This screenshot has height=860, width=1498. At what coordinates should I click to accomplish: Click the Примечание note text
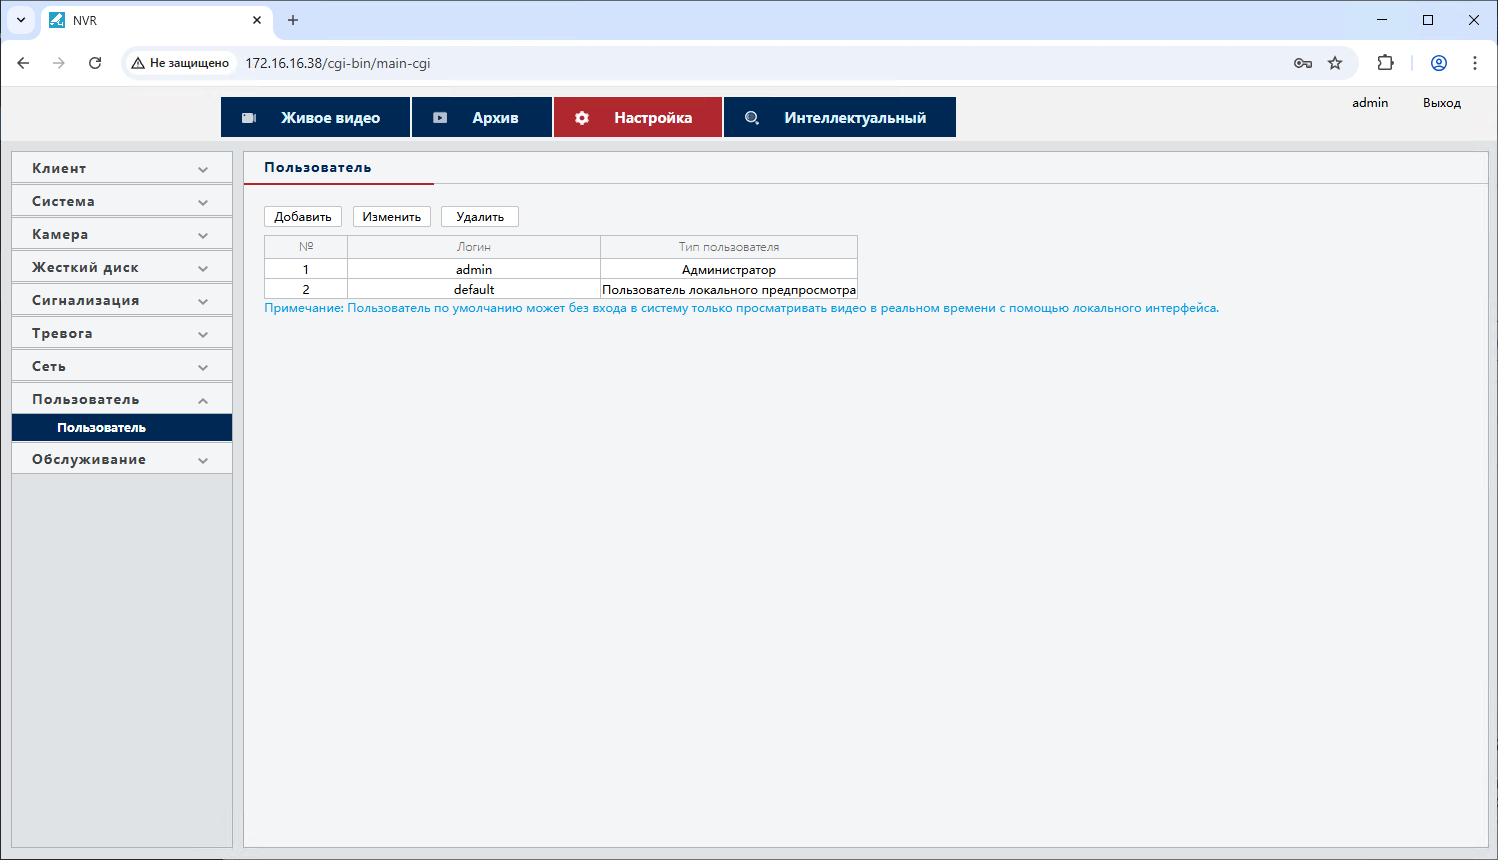(x=741, y=308)
